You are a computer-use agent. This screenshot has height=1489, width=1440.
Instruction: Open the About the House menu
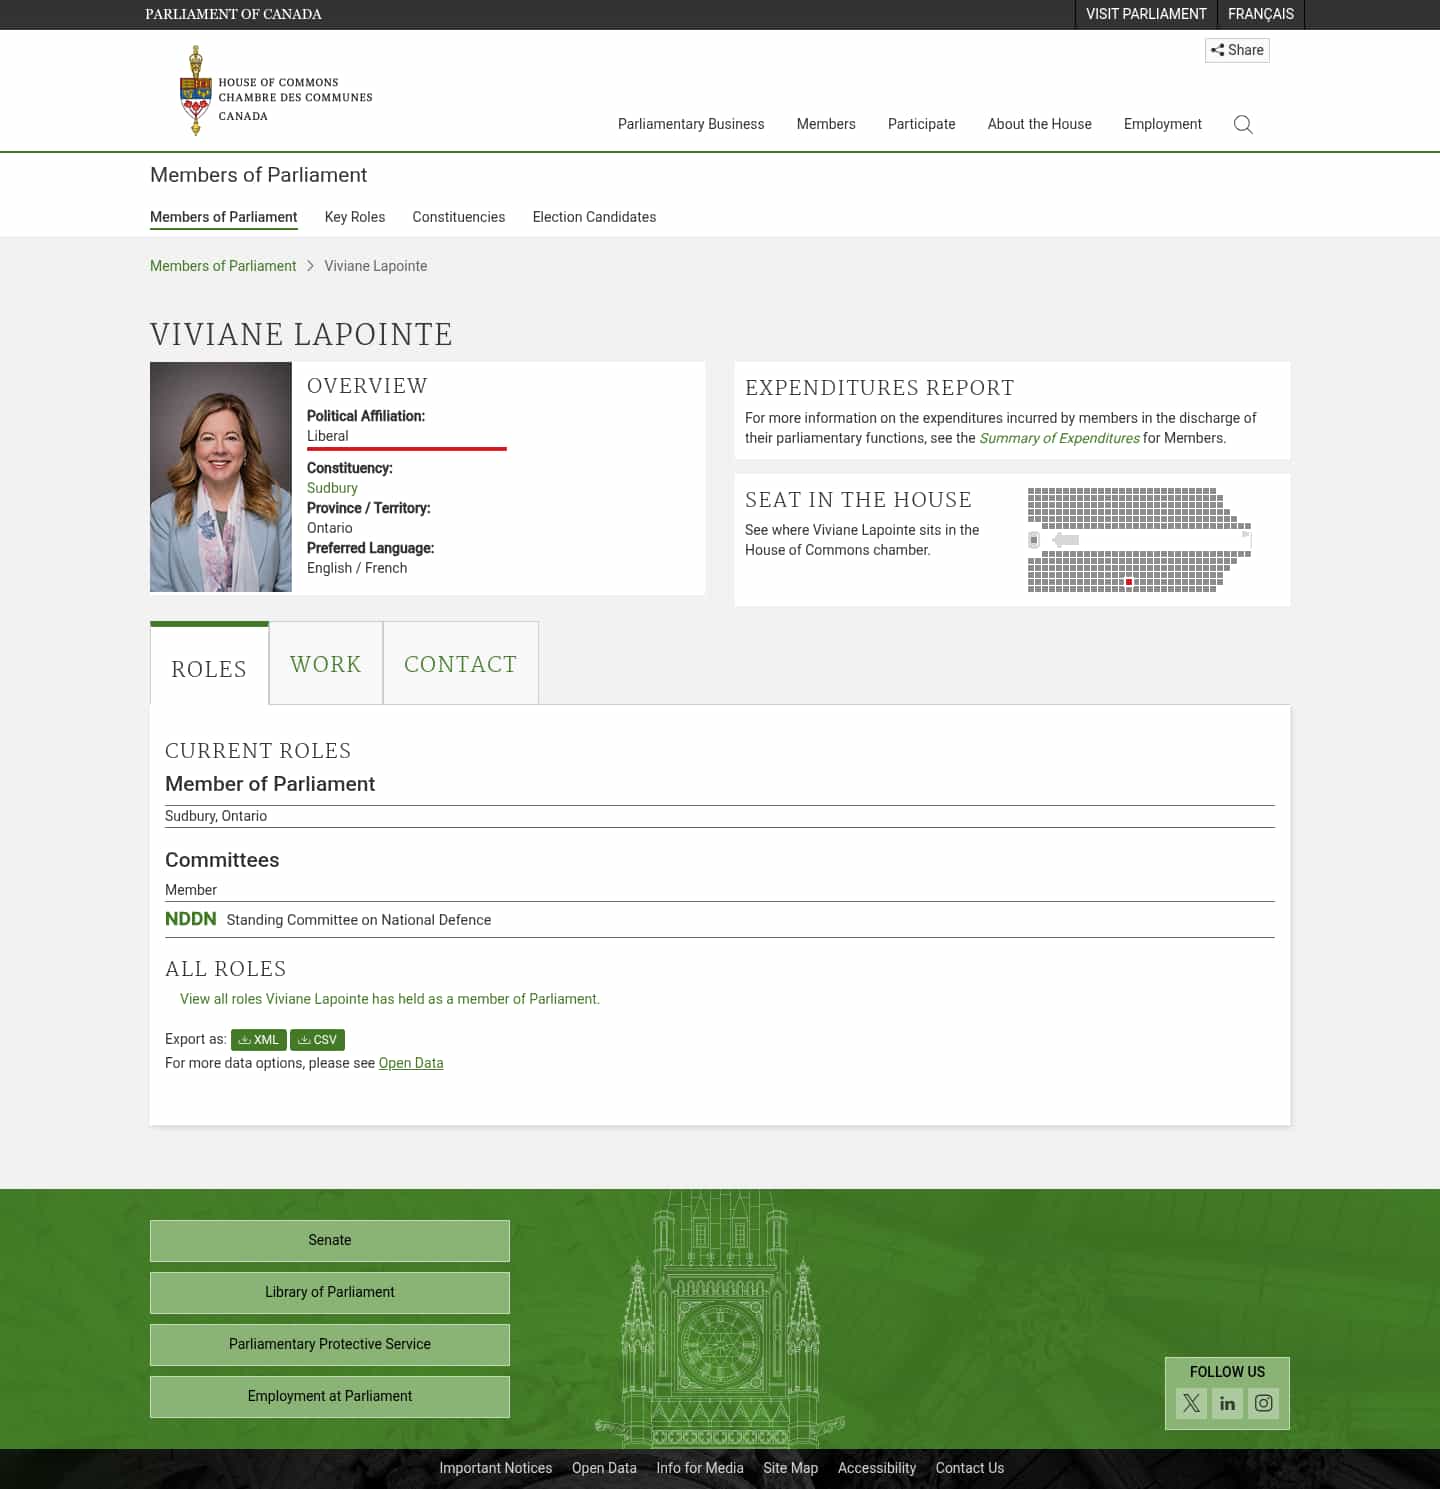pyautogui.click(x=1039, y=124)
